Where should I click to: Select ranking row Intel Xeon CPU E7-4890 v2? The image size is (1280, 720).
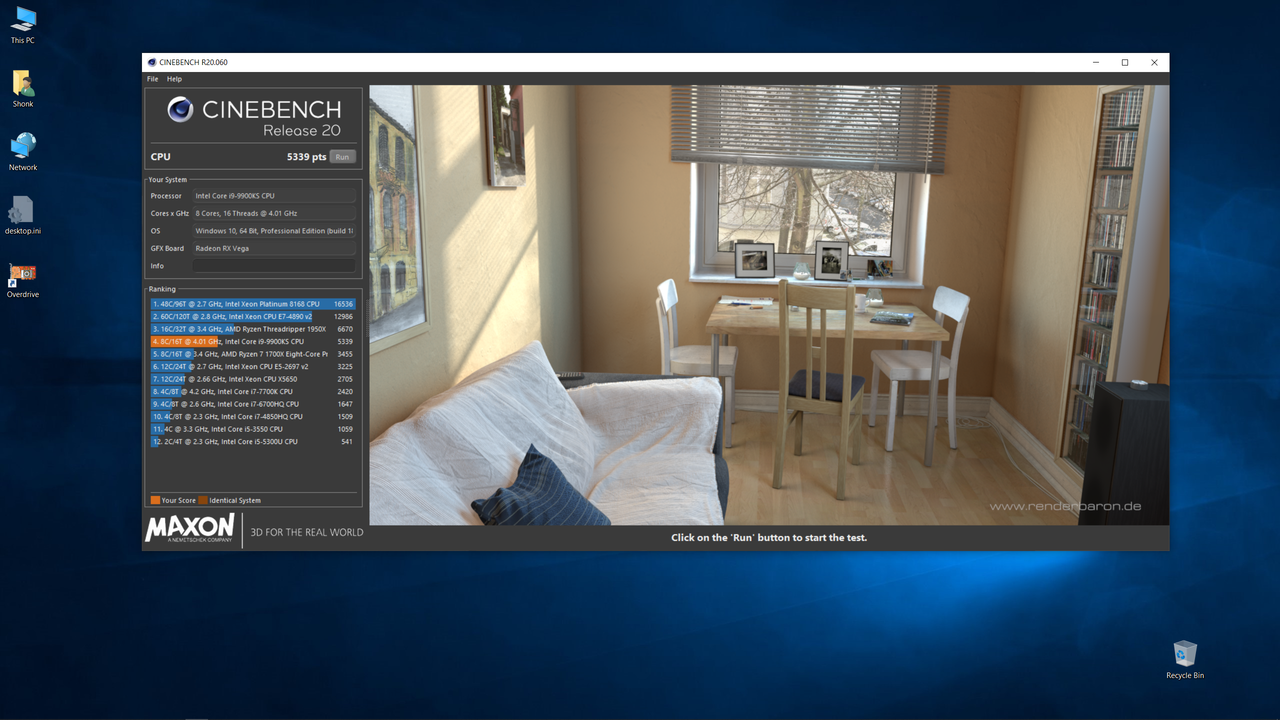[253, 316]
